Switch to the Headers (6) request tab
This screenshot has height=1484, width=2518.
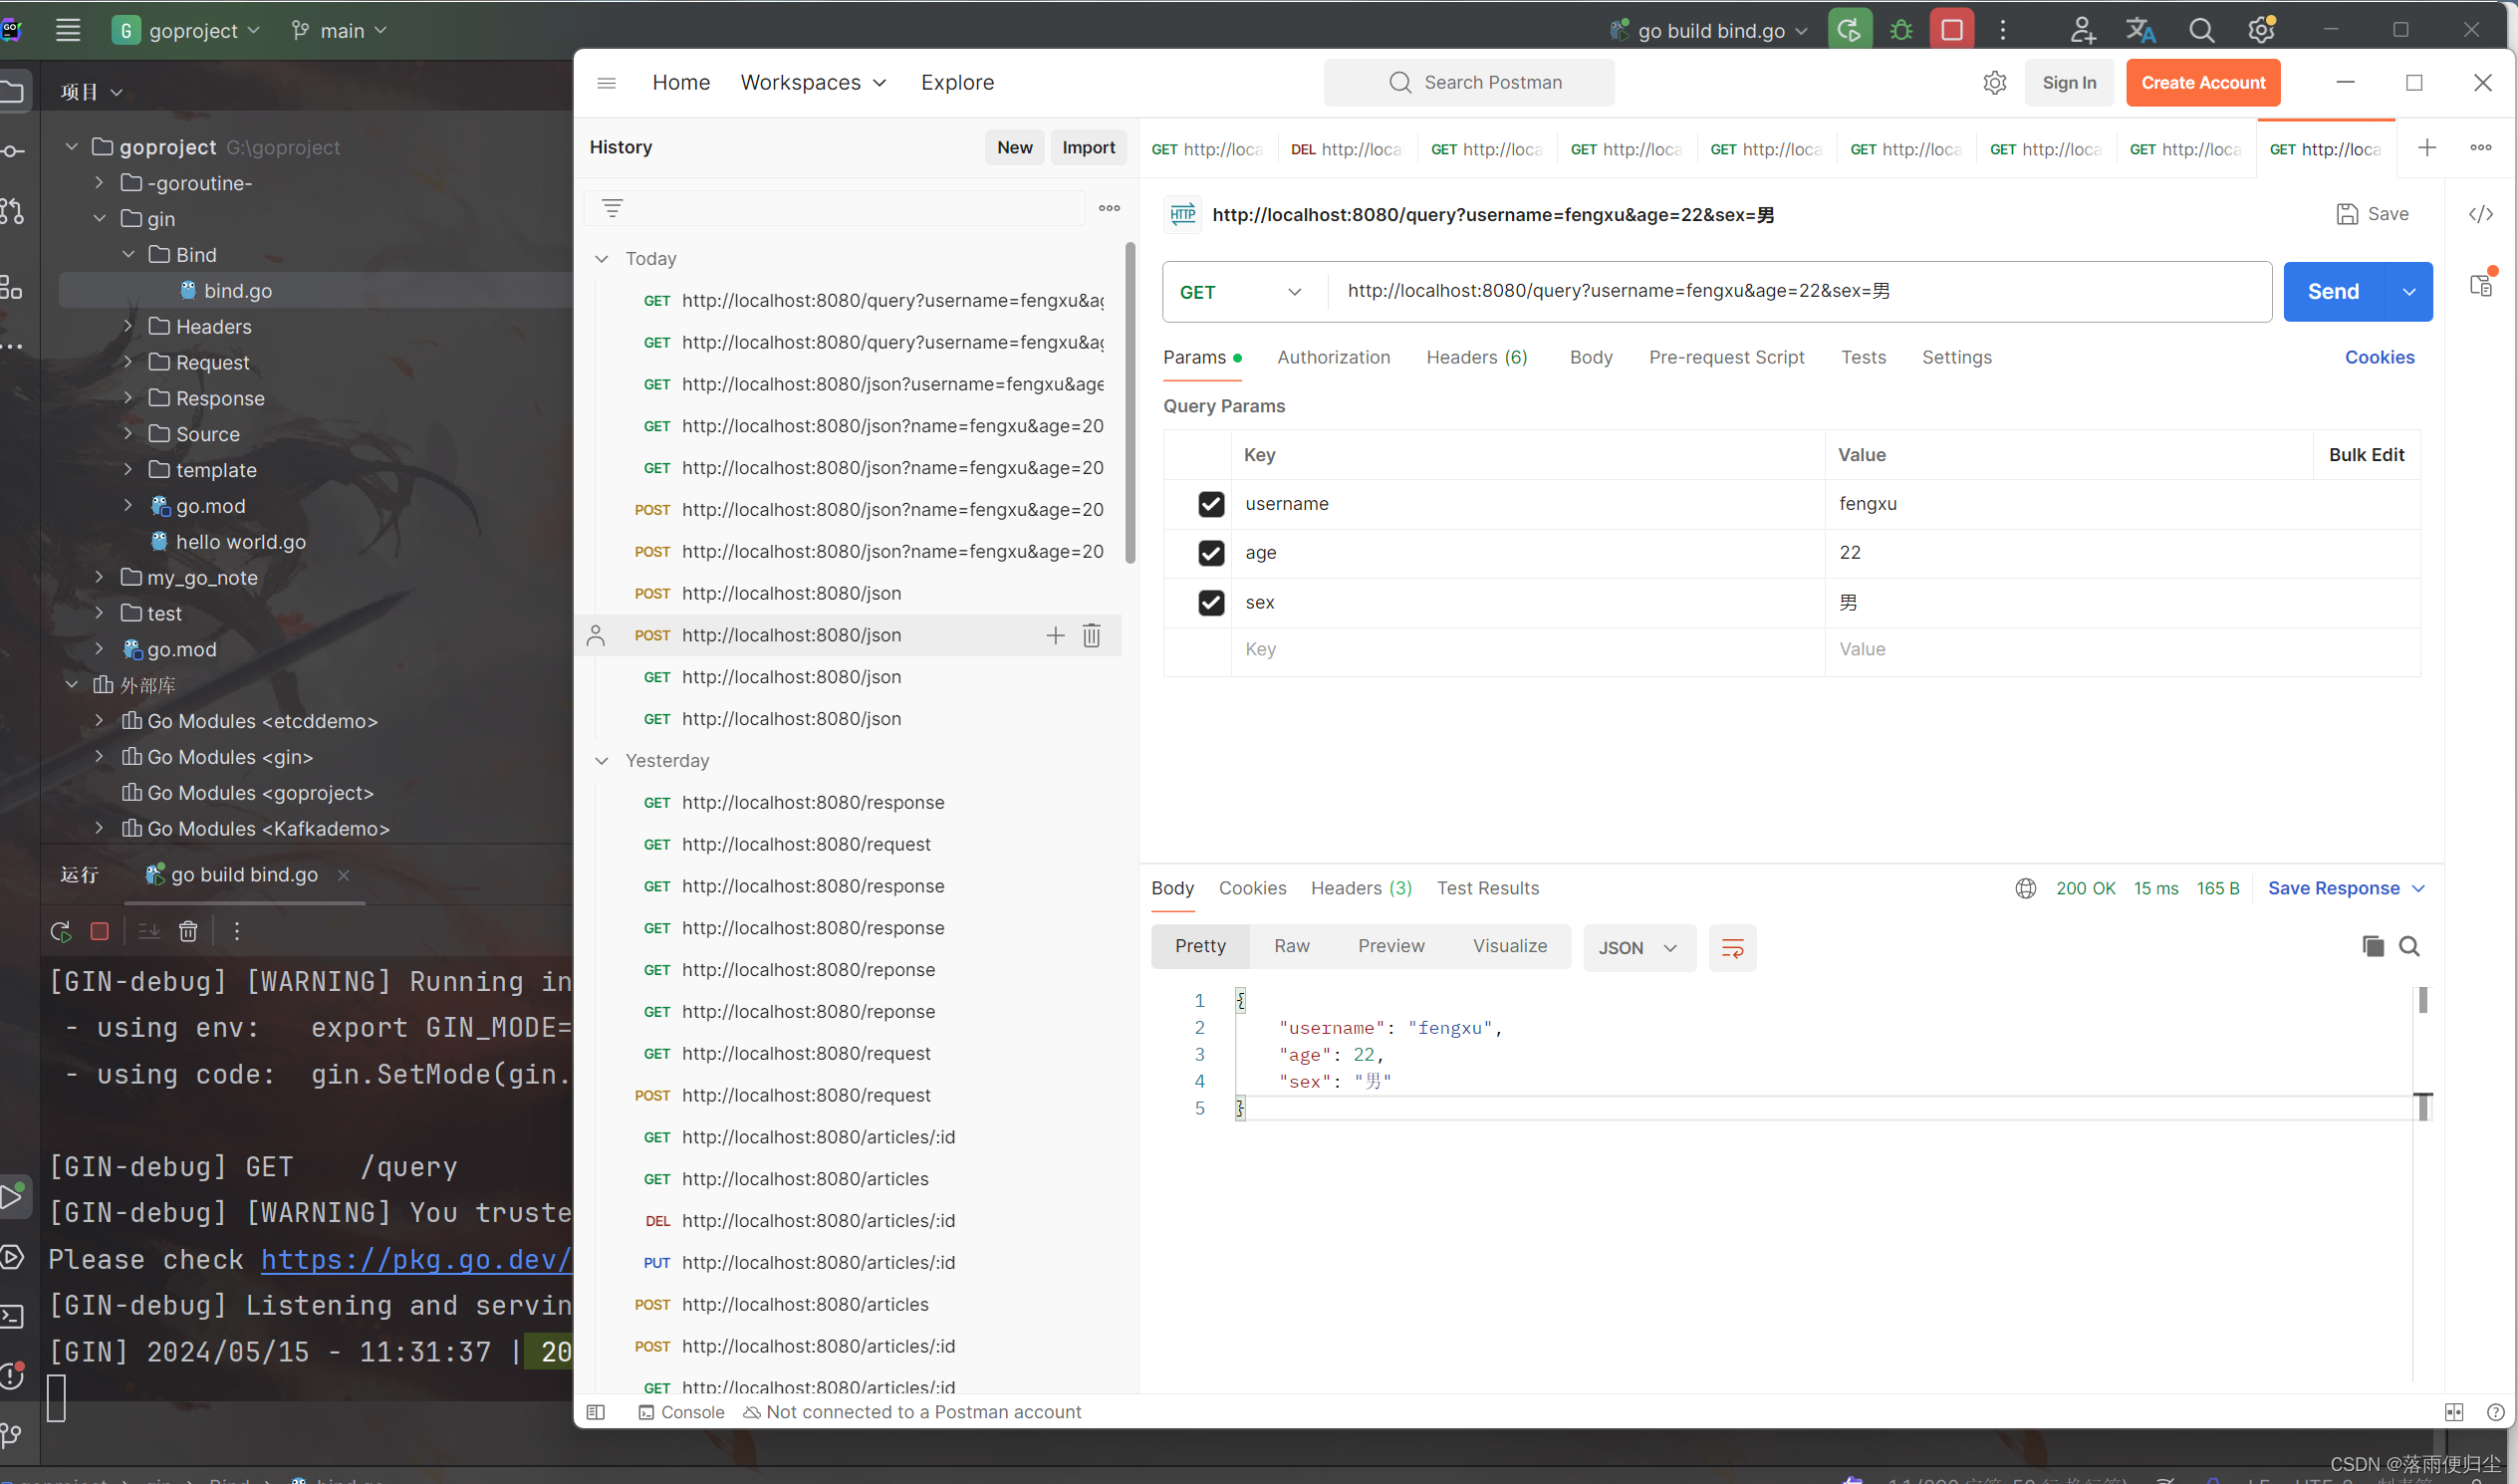point(1476,357)
